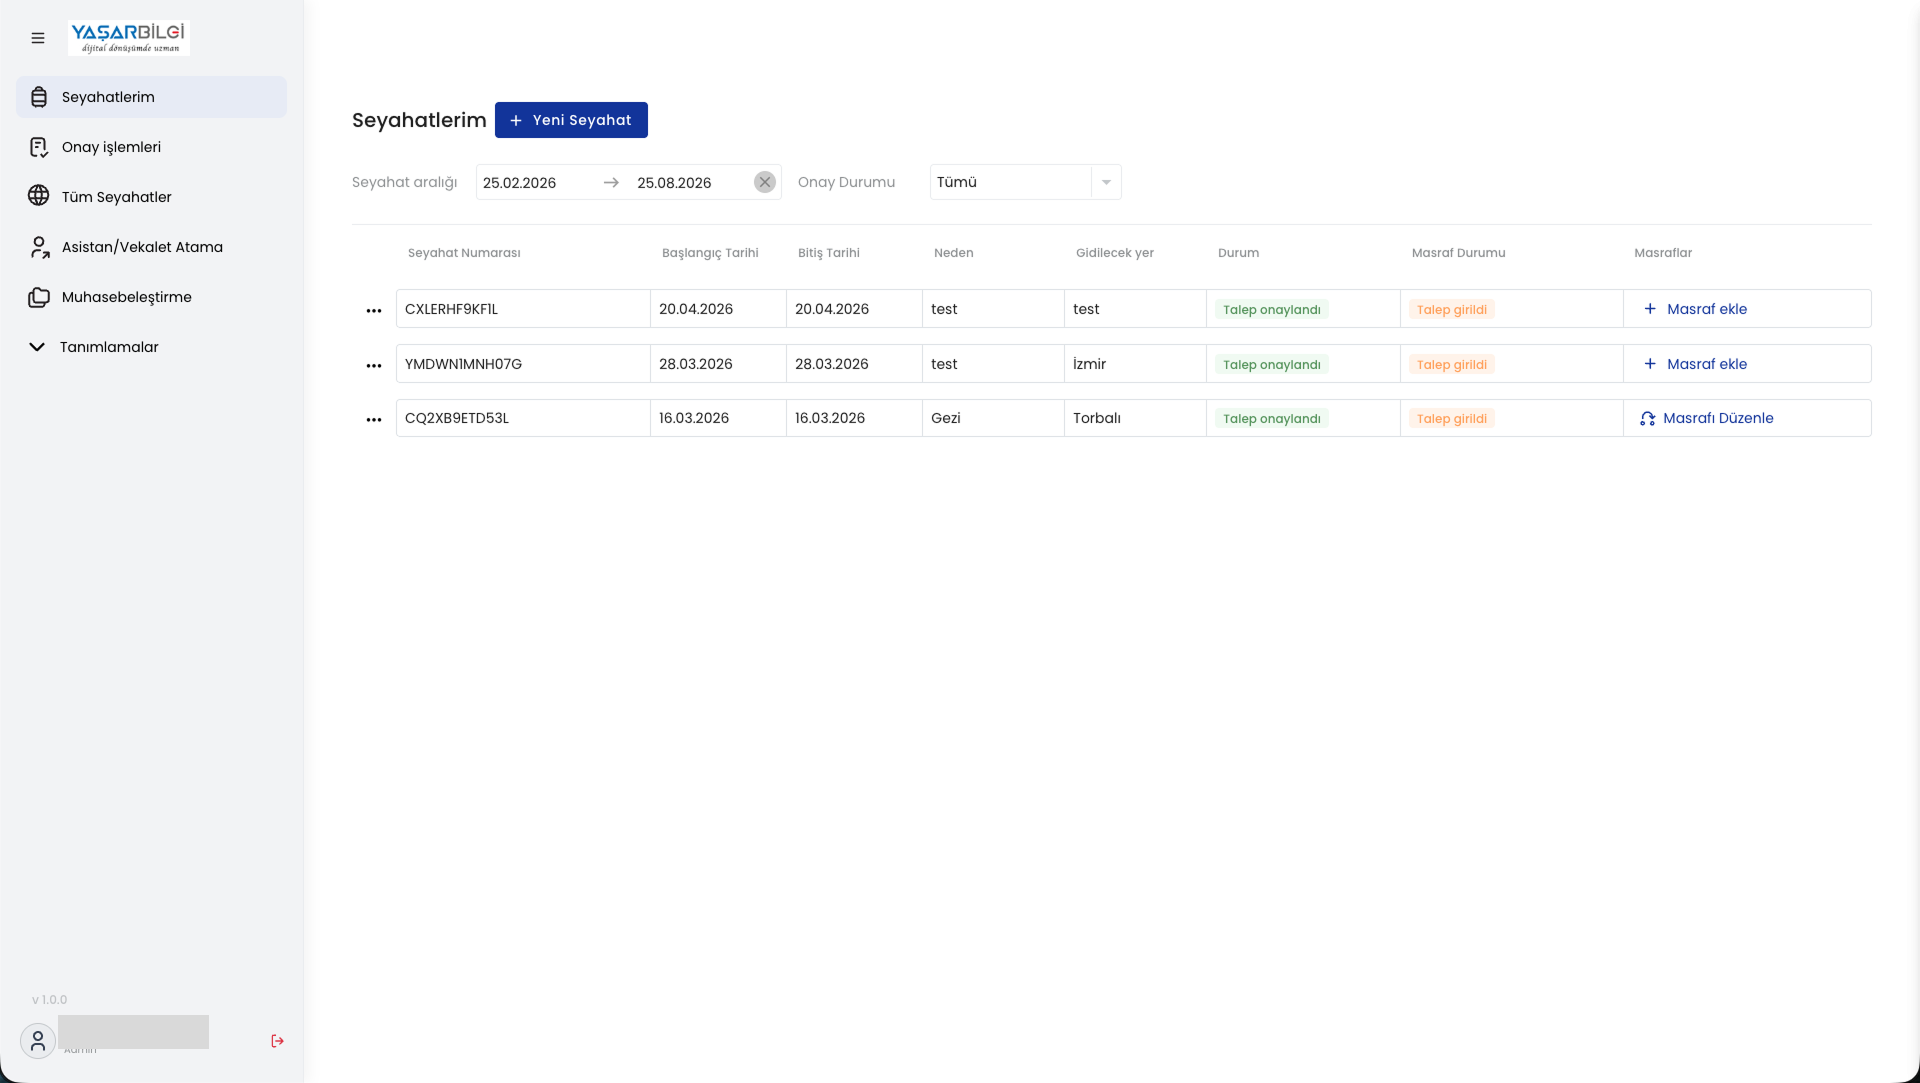1920x1083 pixels.
Task: Click the v 1.0.0 version label
Action: click(x=49, y=1000)
